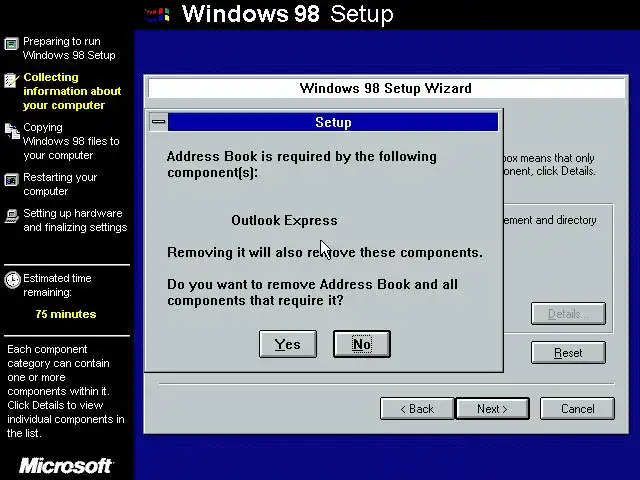
Task: Click the Back button in Setup Wizard
Action: 417,409
